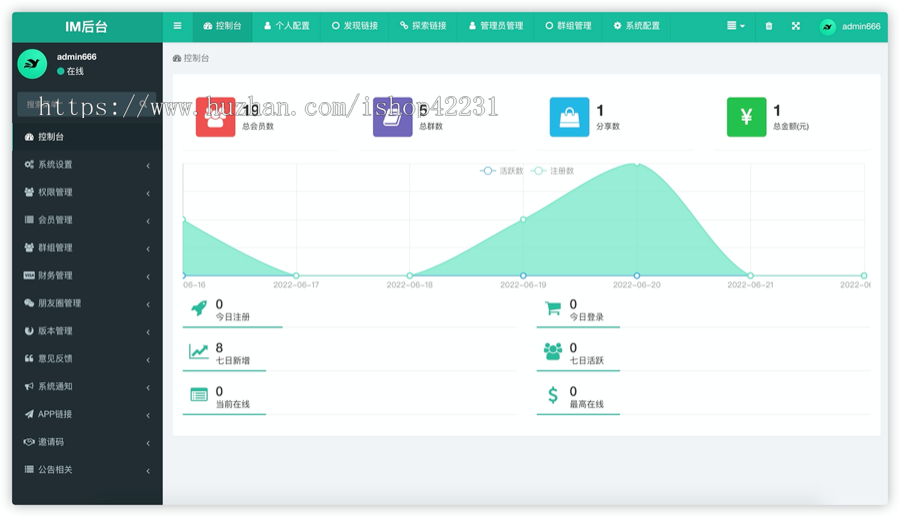Click the chart peak point at 2022-06-20

coord(637,164)
